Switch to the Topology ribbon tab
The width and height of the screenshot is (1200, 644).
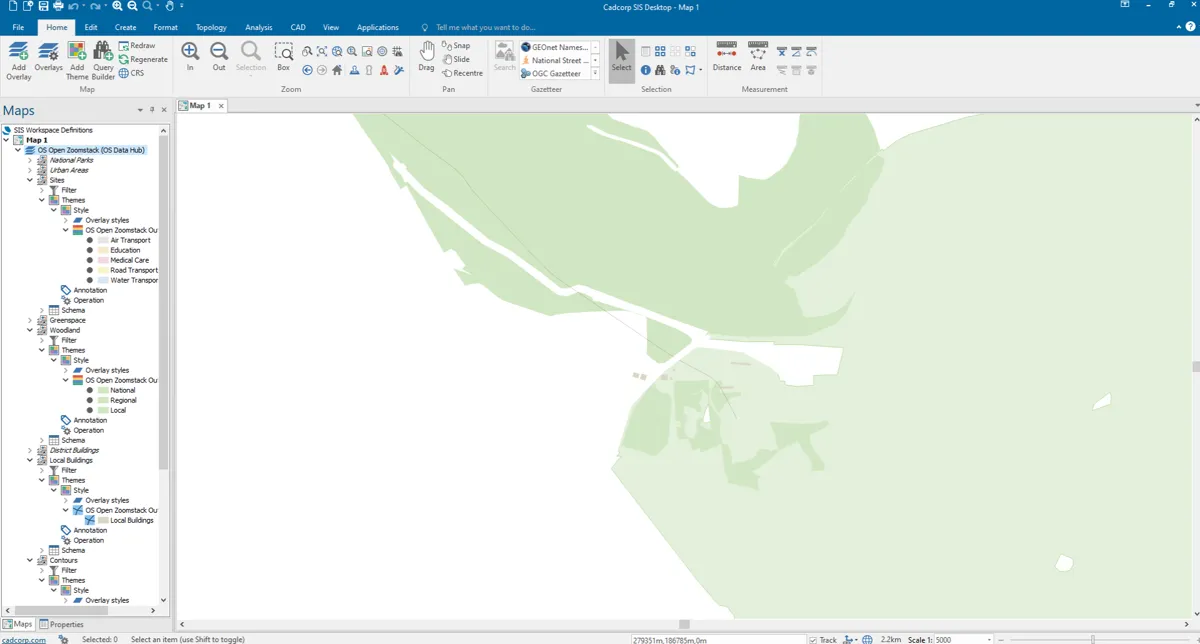pyautogui.click(x=211, y=27)
